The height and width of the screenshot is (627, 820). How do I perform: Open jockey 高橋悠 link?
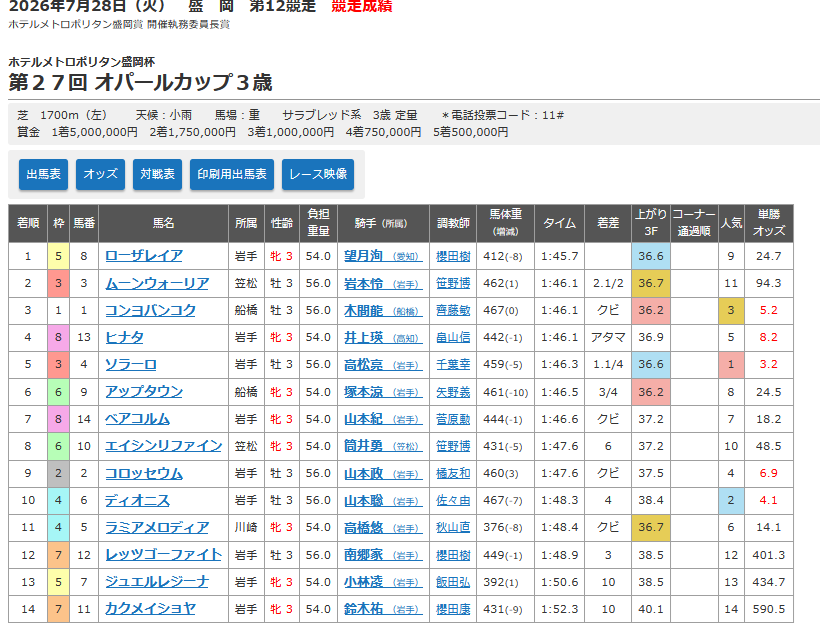point(383,528)
